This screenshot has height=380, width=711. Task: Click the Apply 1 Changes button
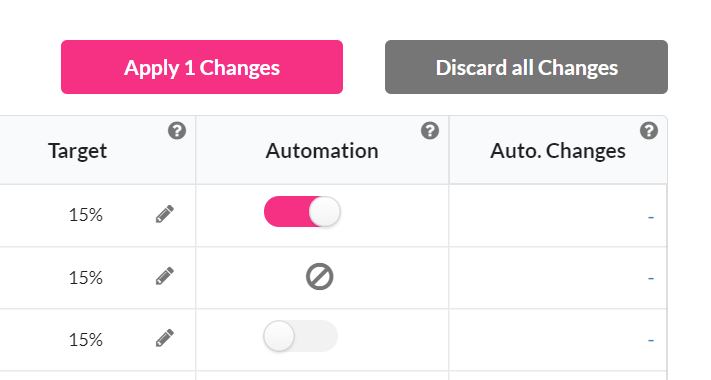pos(202,67)
